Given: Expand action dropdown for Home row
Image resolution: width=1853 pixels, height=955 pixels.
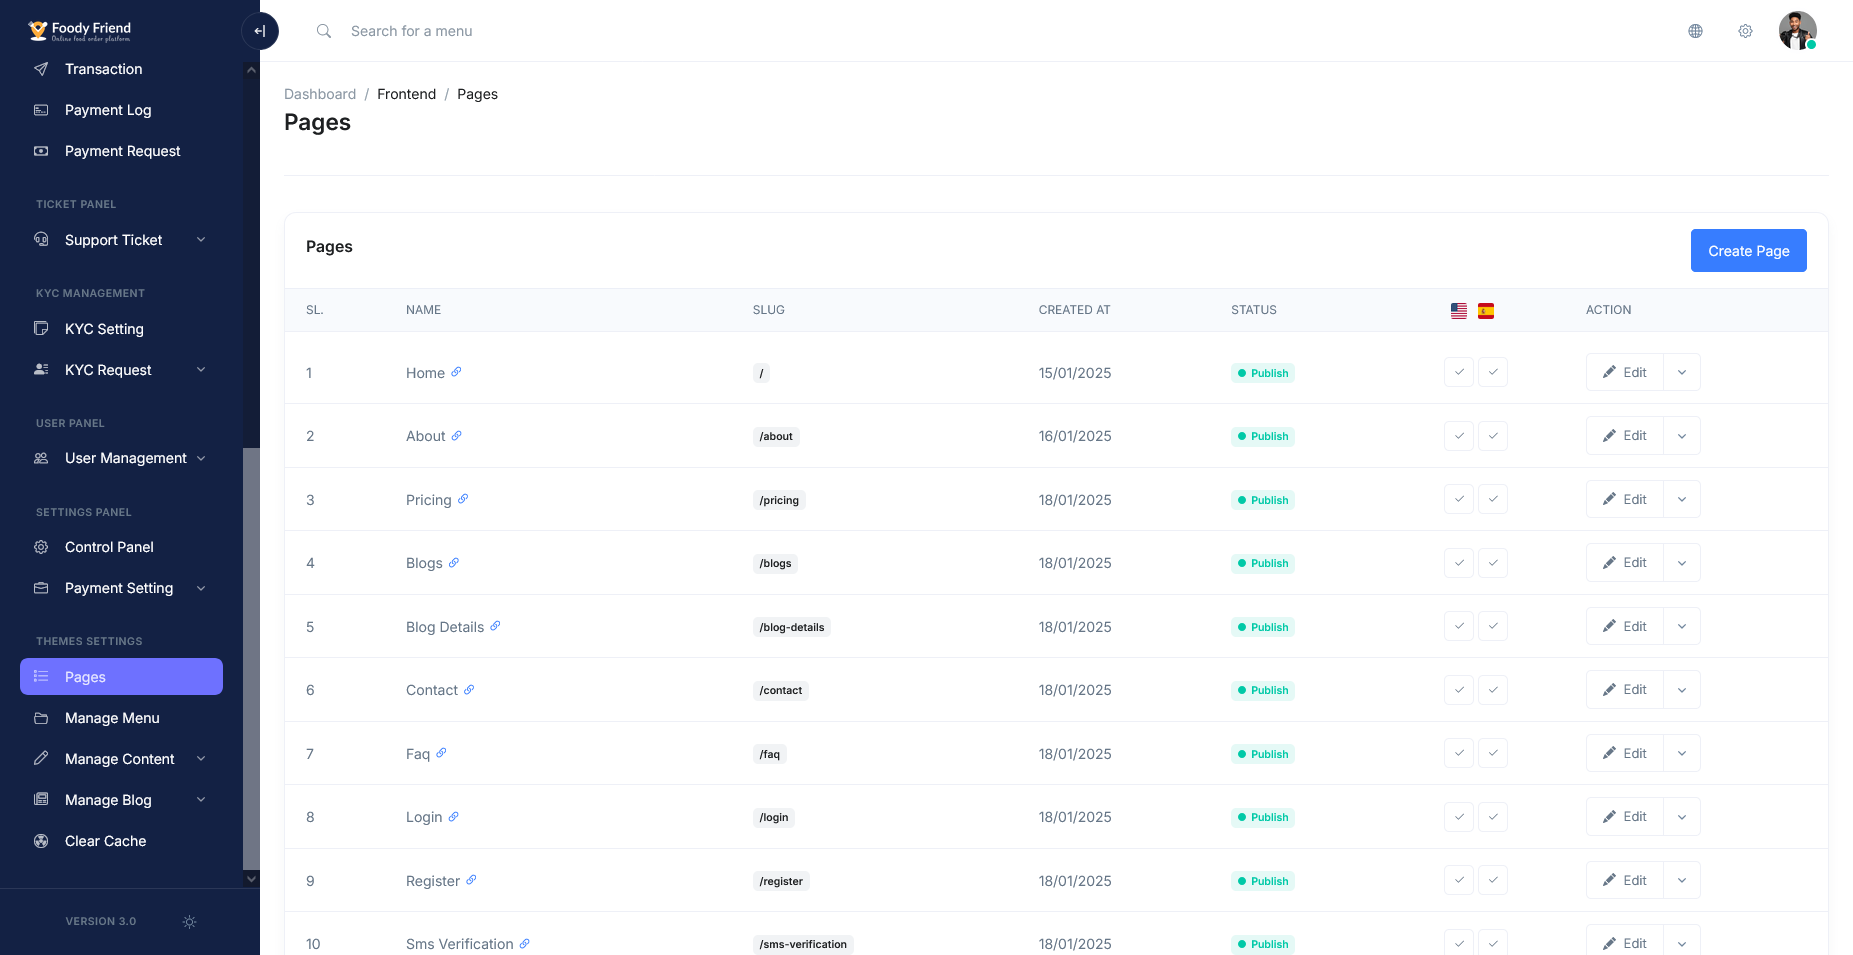Looking at the screenshot, I should tap(1682, 372).
